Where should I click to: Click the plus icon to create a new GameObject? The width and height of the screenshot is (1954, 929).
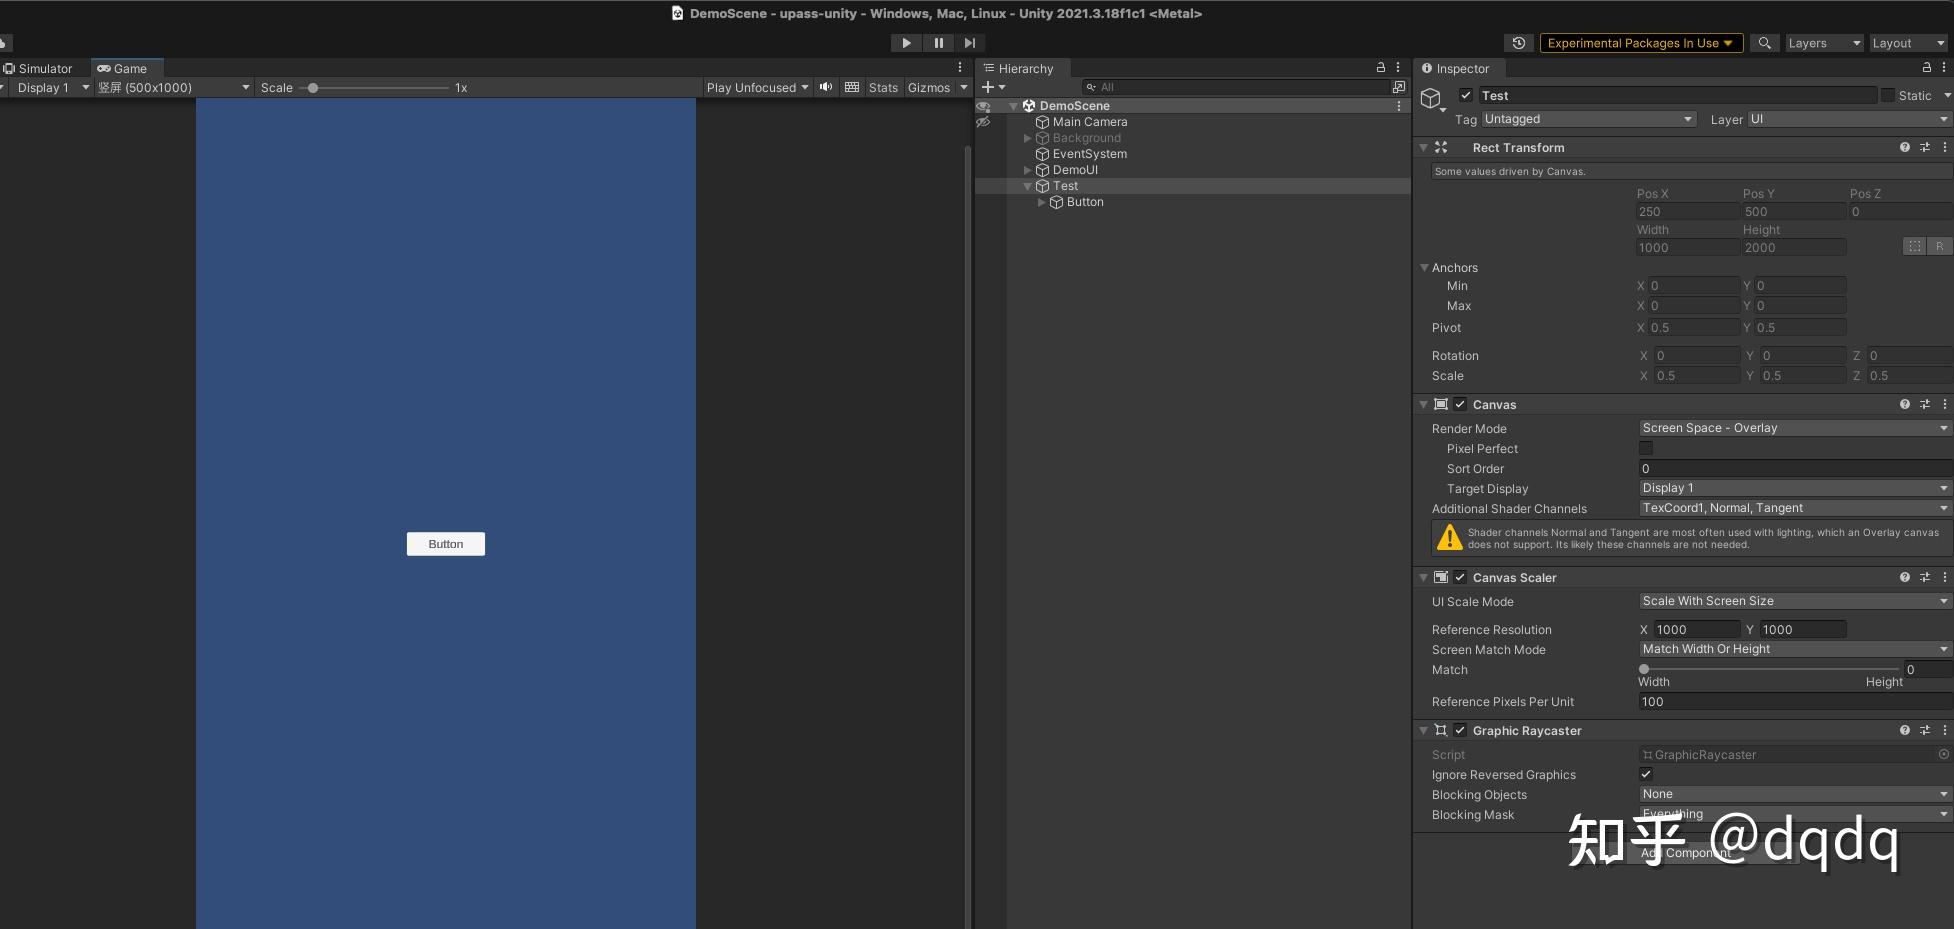[990, 87]
